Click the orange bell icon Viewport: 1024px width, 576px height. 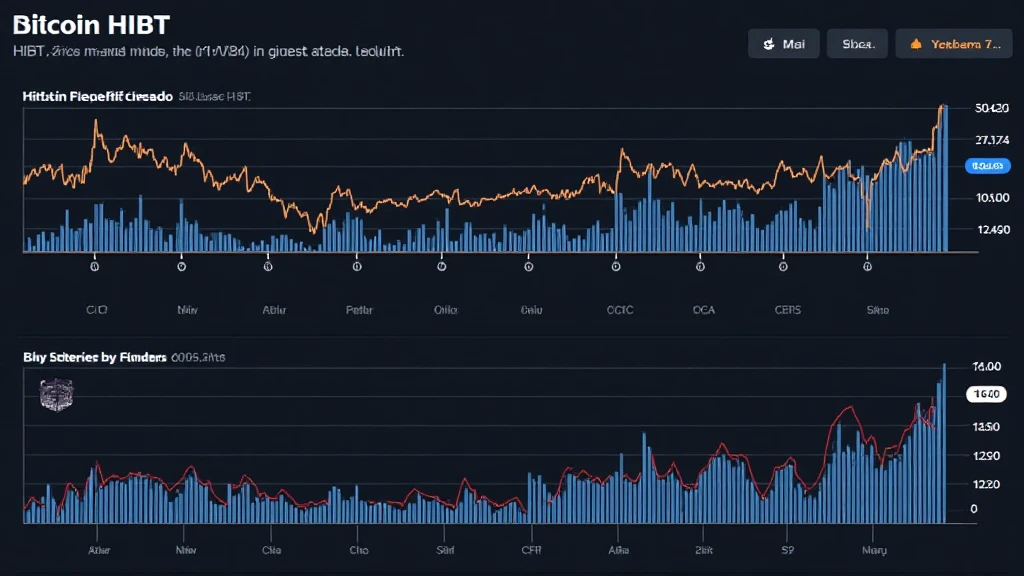click(916, 44)
